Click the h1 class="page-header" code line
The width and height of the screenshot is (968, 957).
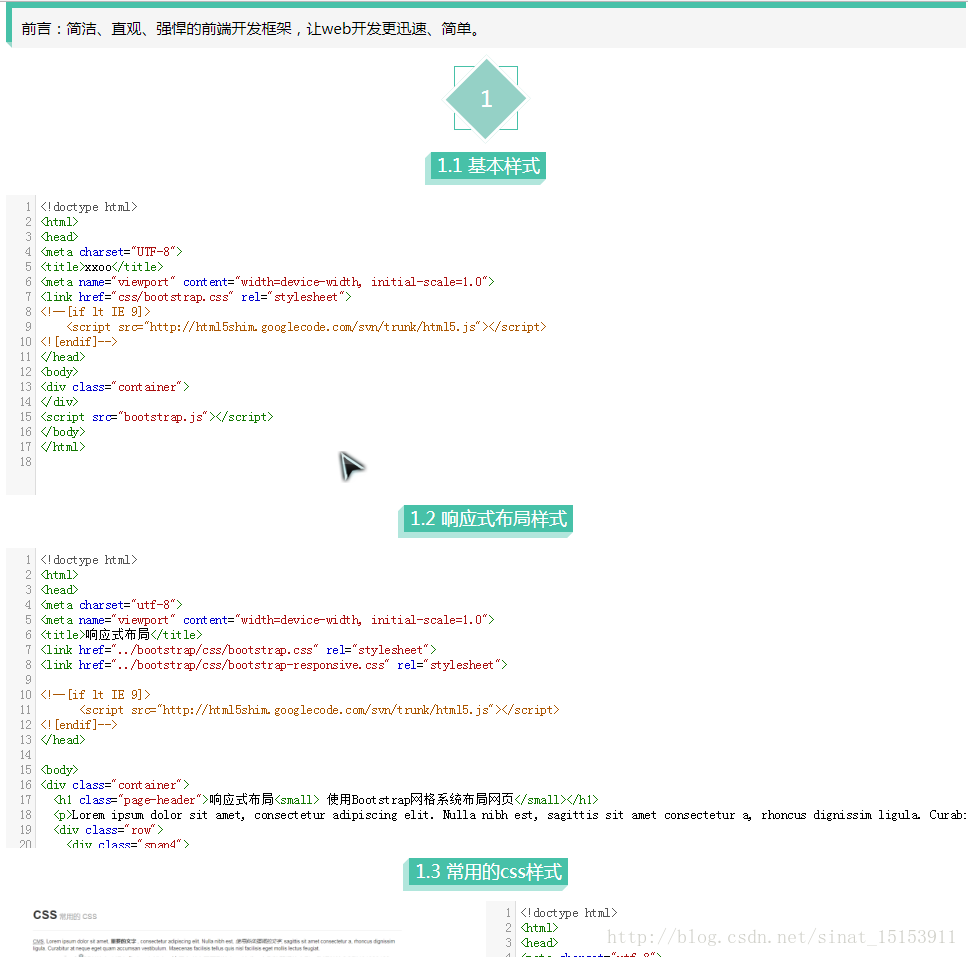(x=326, y=800)
